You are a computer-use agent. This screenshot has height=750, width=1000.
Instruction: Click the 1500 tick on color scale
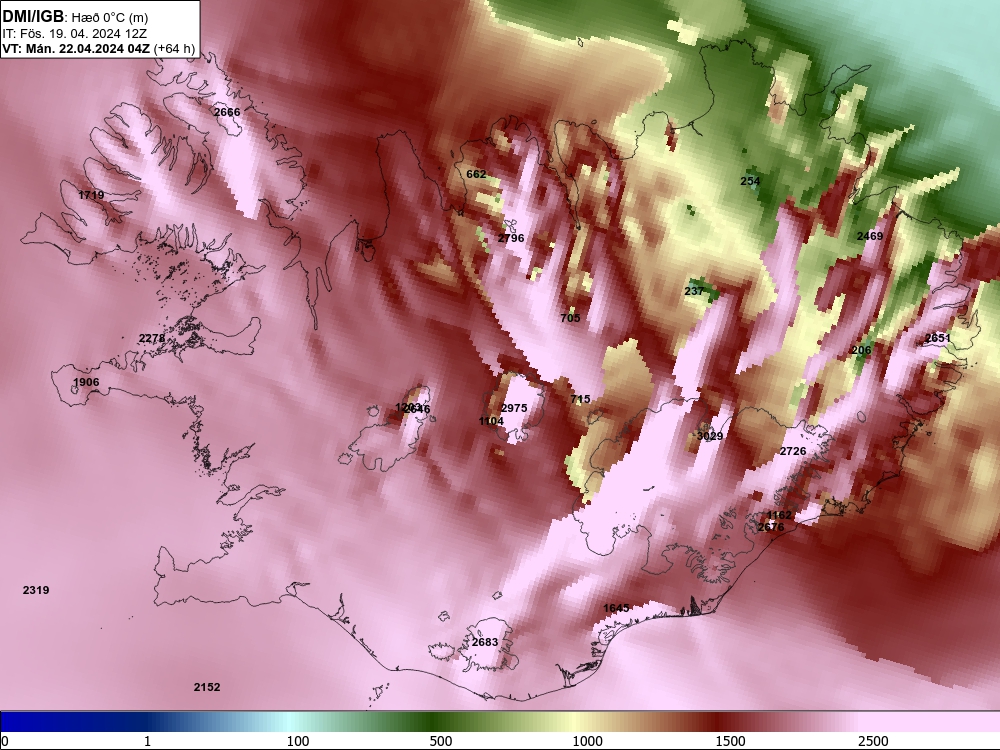coord(730,741)
